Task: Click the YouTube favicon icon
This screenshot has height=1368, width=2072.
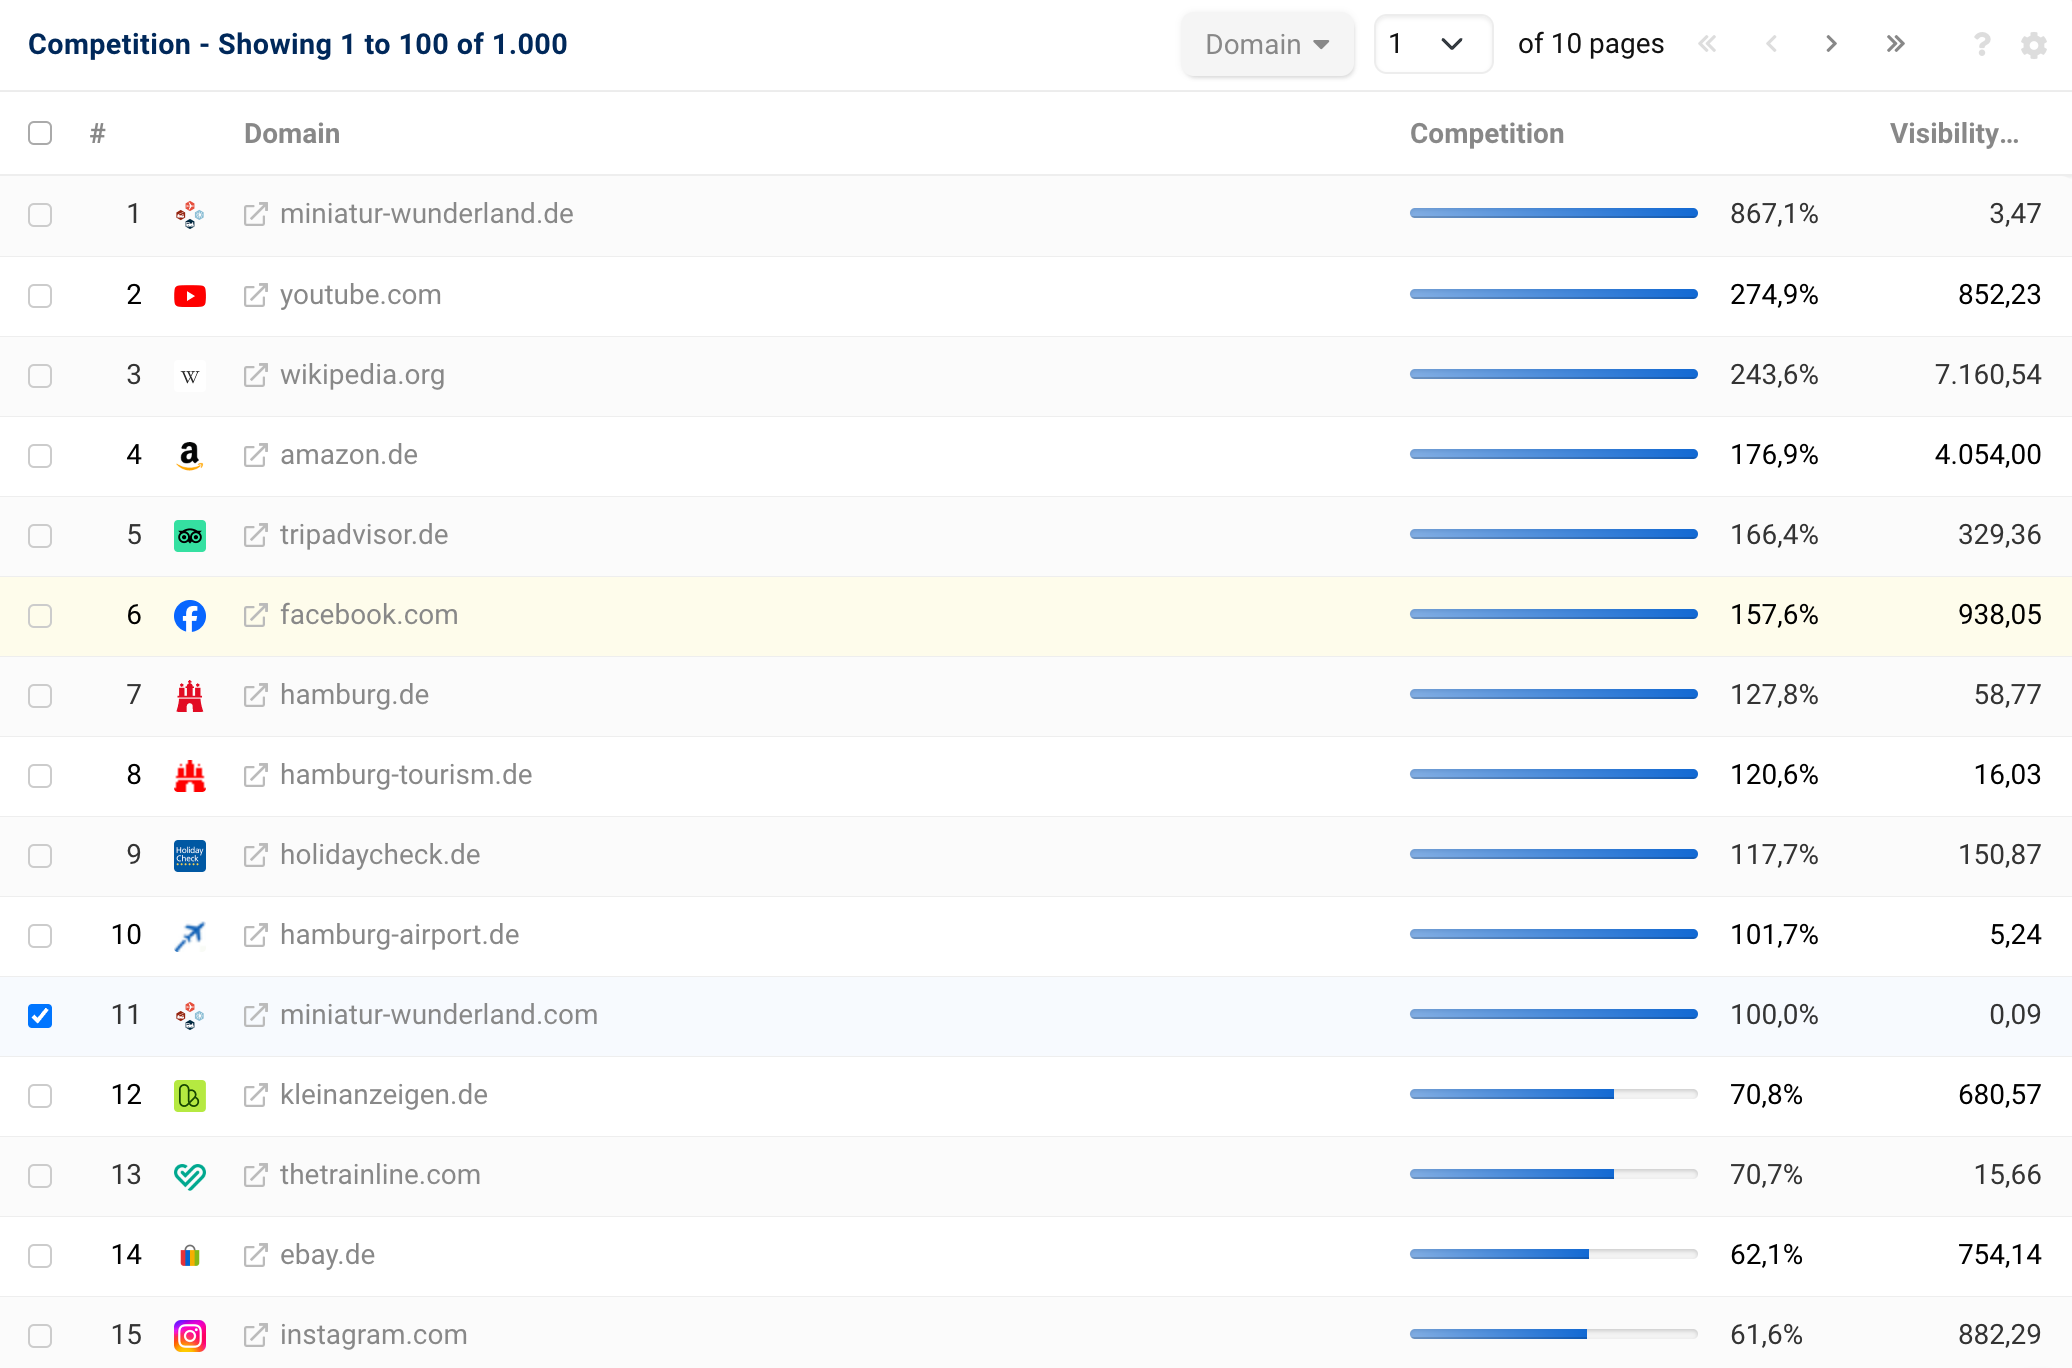Action: pos(189,293)
